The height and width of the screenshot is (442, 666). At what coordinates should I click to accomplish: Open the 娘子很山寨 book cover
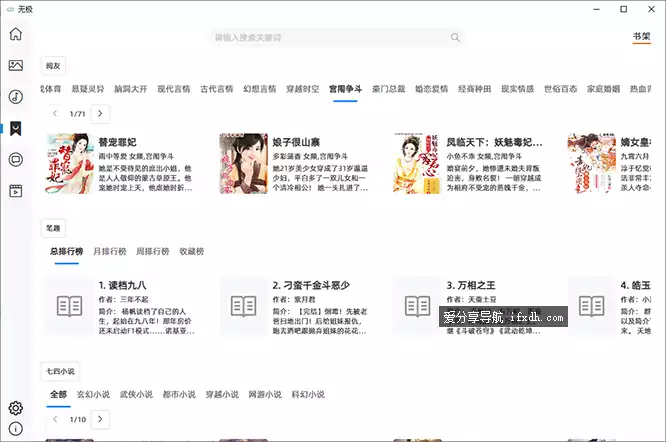pyautogui.click(x=243, y=163)
